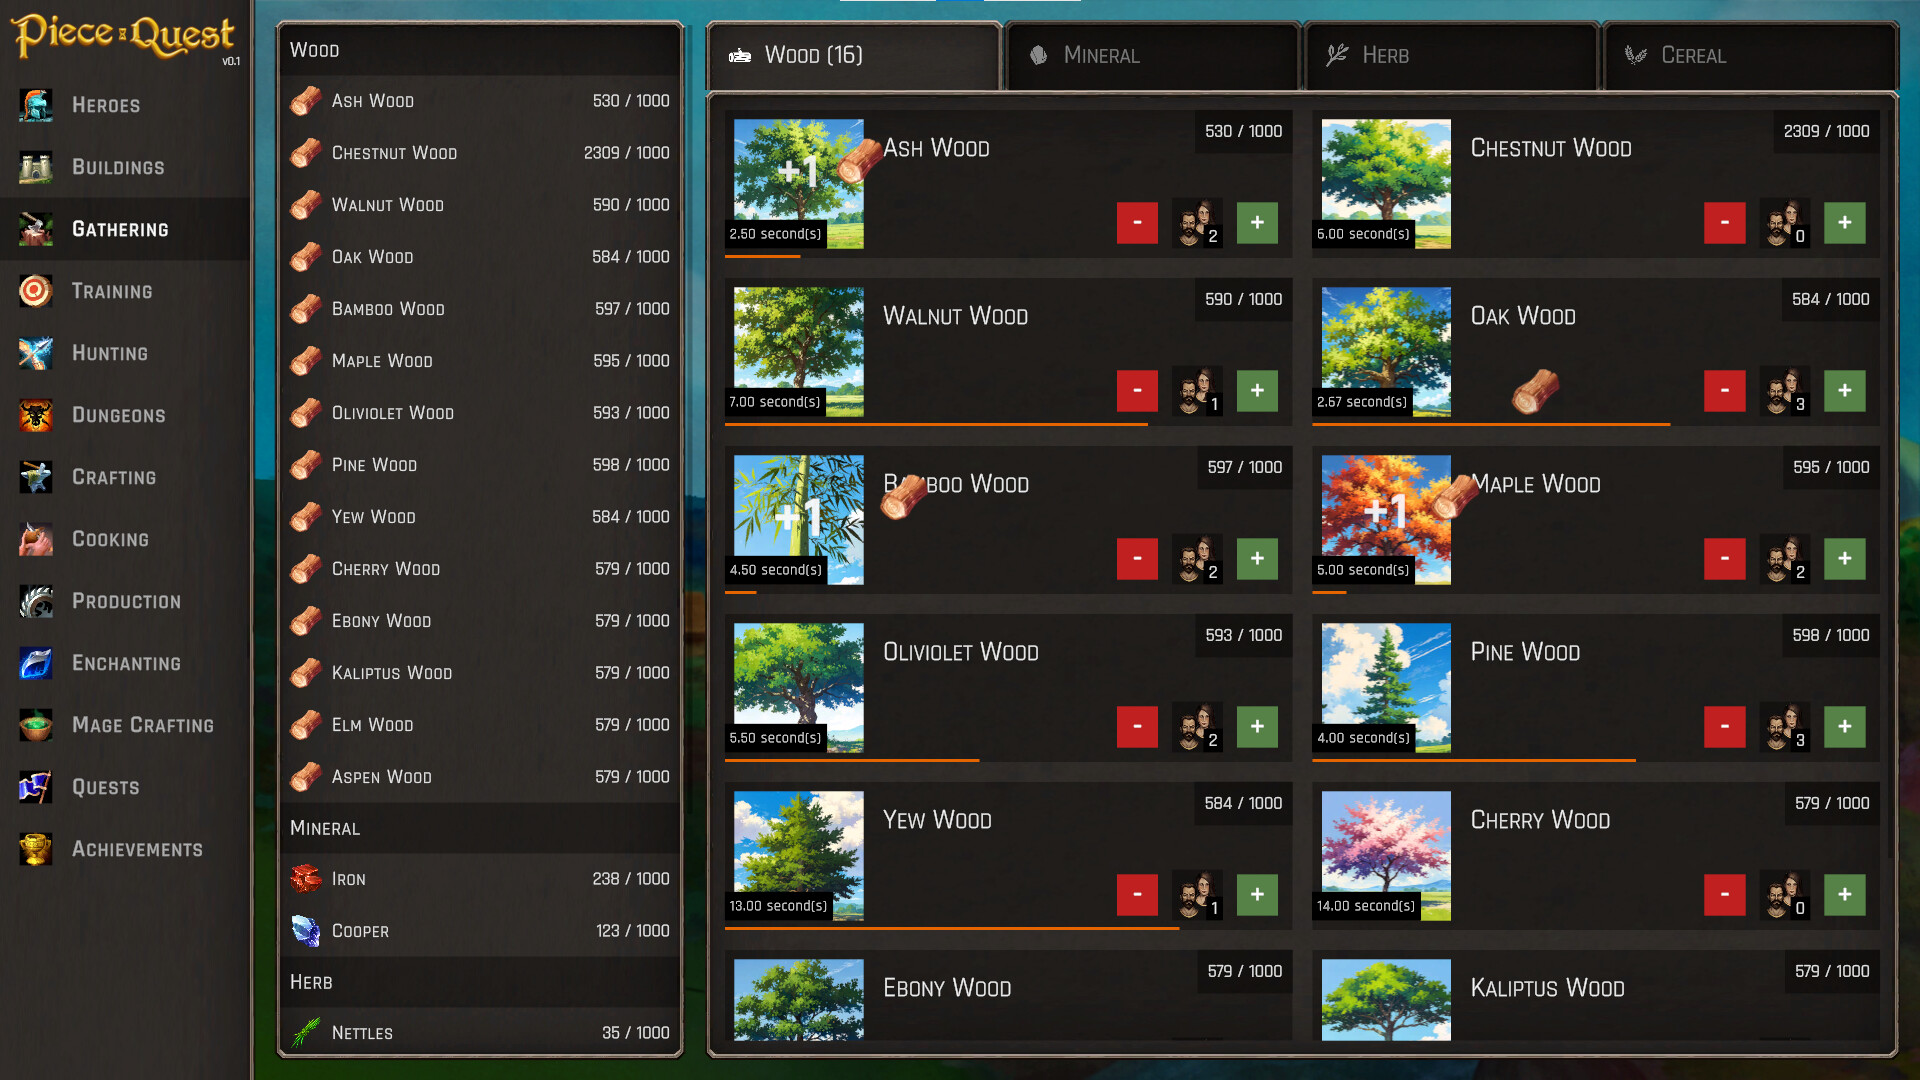
Task: Switch to the Cereal tab
Action: click(1750, 55)
